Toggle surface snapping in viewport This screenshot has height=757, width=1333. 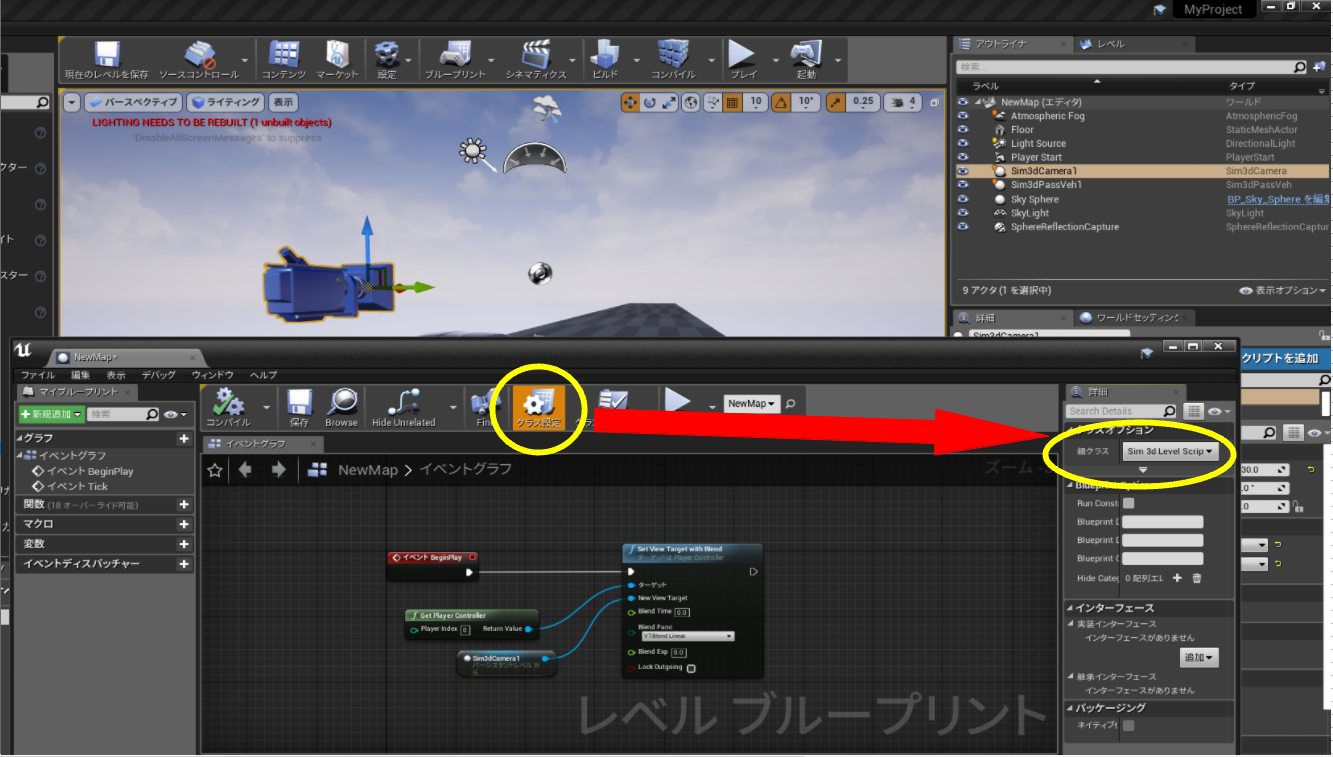[713, 102]
